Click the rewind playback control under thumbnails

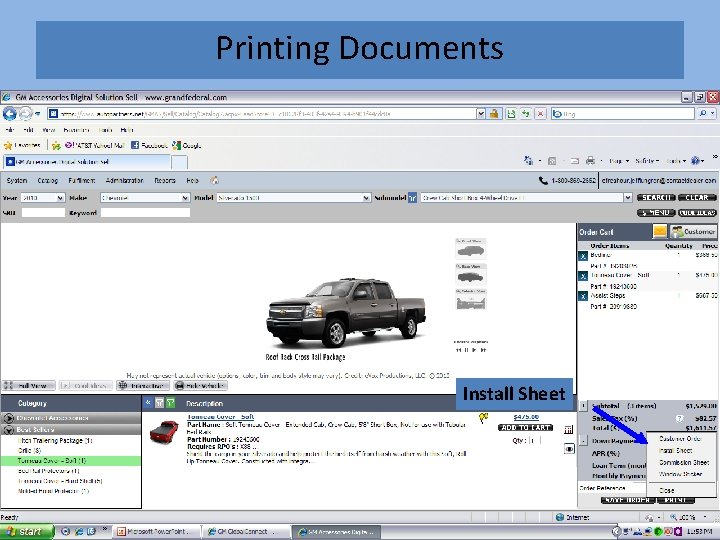point(458,350)
